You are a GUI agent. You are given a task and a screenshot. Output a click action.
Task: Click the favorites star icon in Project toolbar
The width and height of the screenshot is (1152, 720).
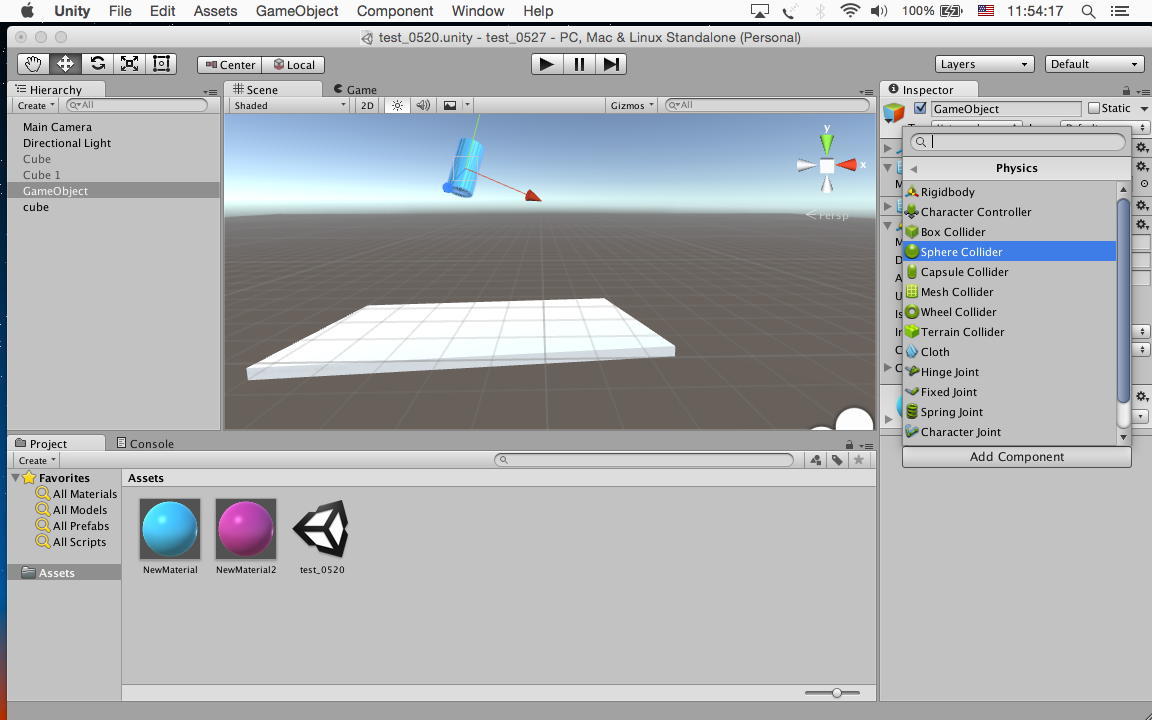click(858, 460)
